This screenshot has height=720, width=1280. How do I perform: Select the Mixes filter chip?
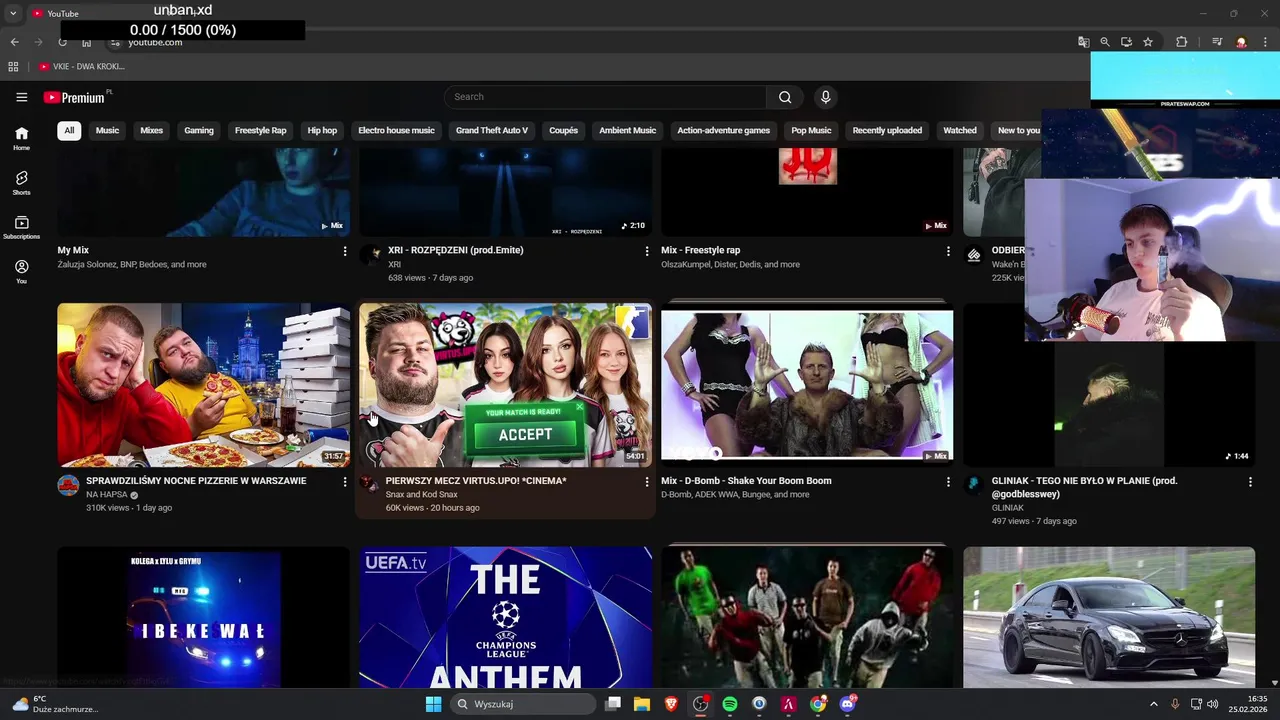coord(151,130)
